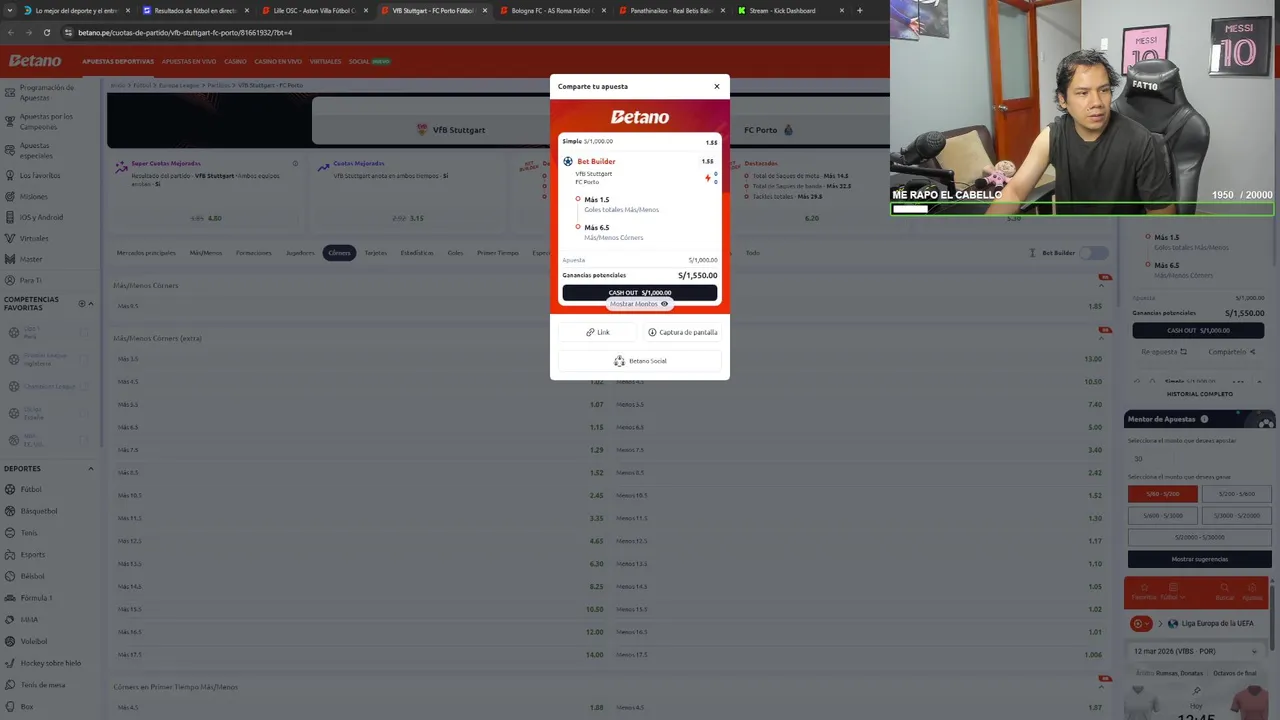This screenshot has width=1280, height=720.
Task: Reload the browser page
Action: (46, 32)
